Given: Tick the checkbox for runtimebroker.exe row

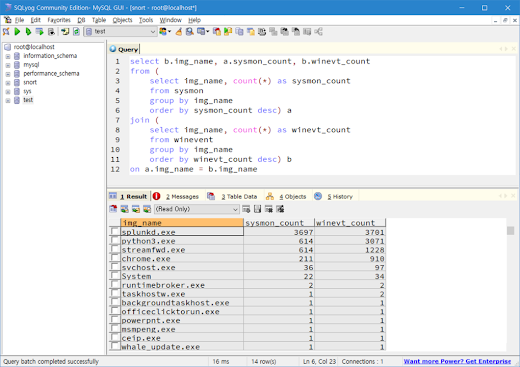Looking at the screenshot, I should click(115, 285).
